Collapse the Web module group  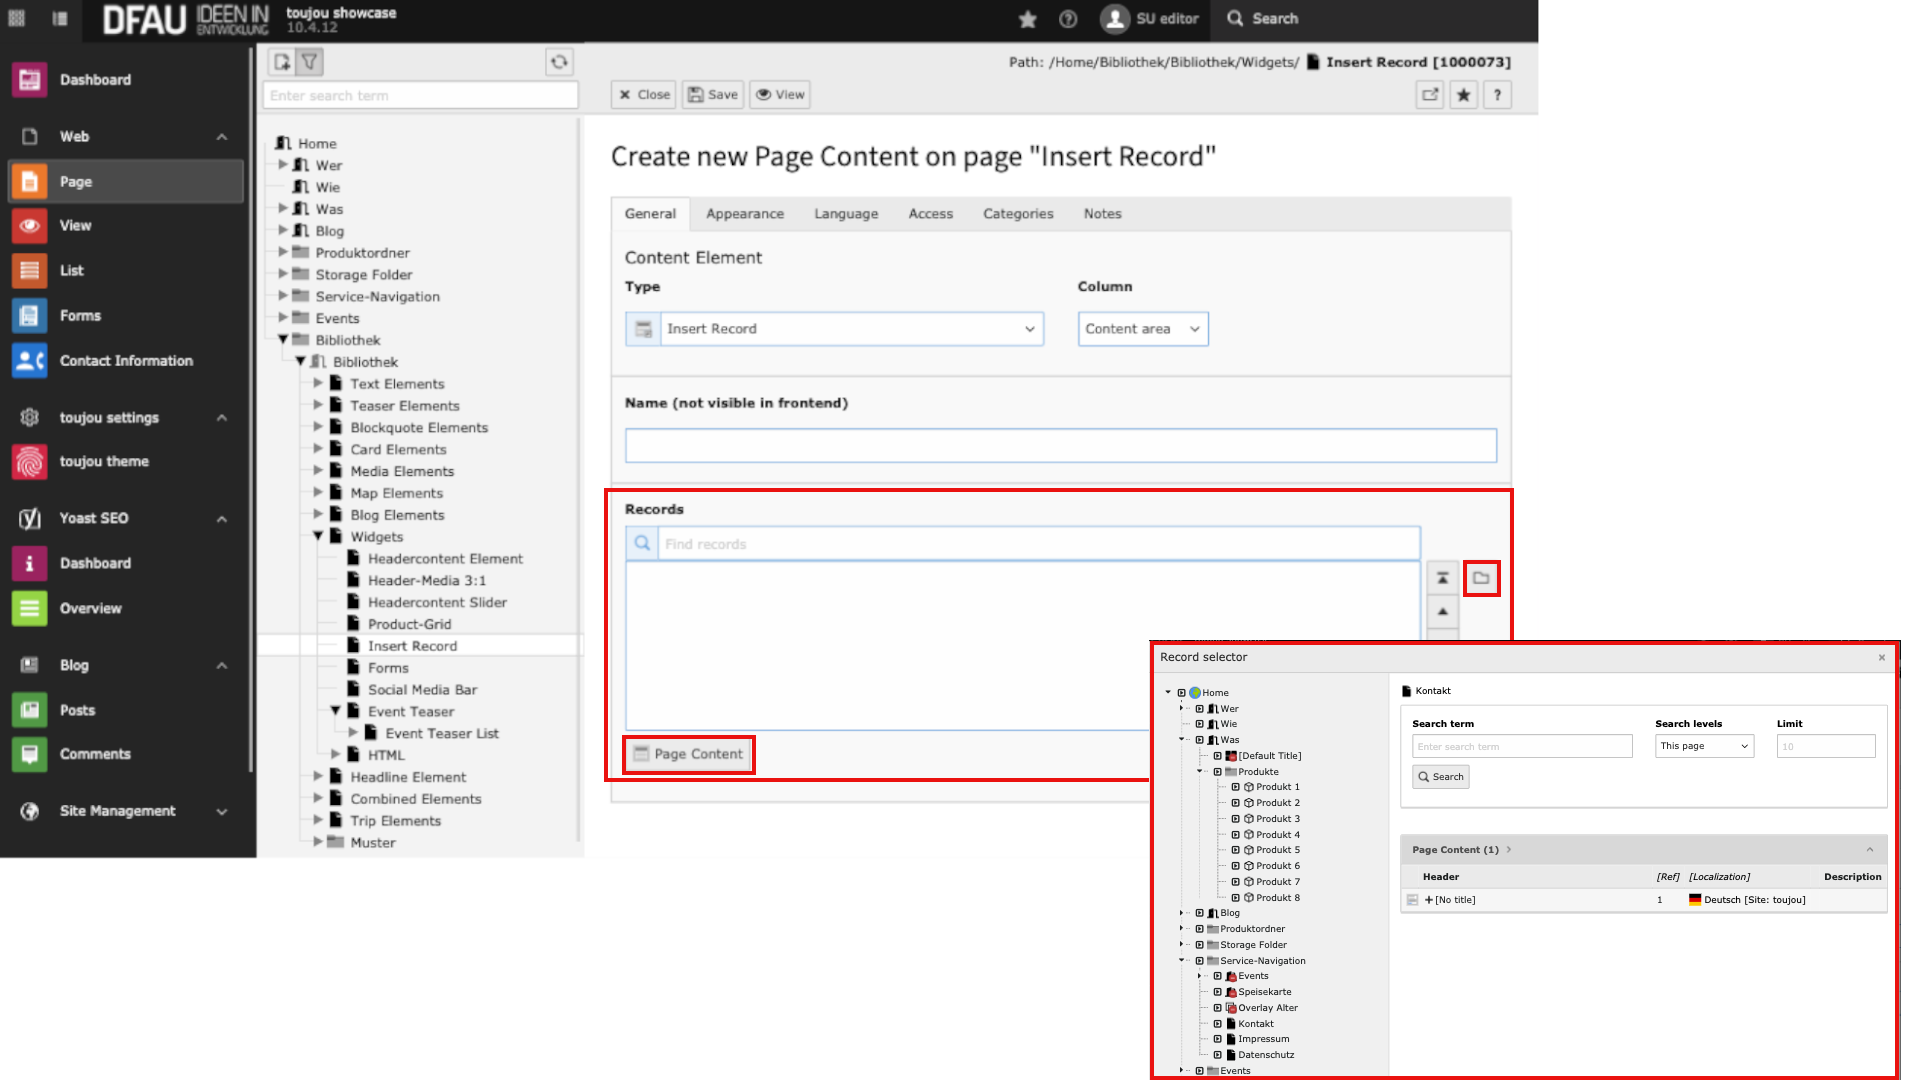point(222,137)
